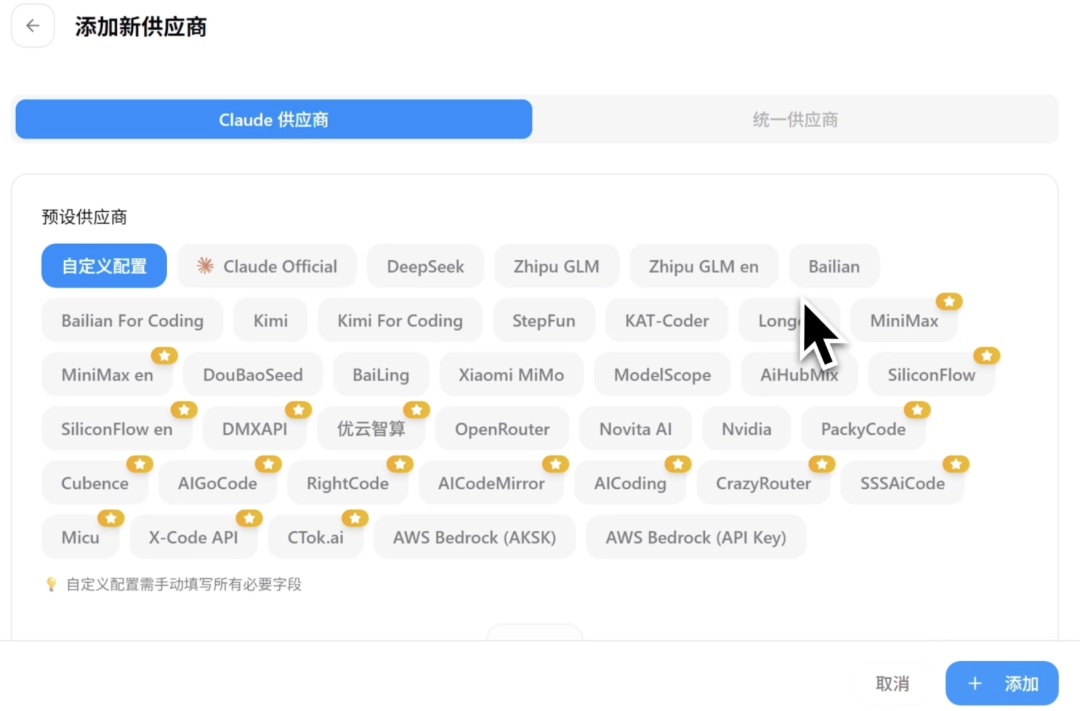This screenshot has width=1080, height=711.
Task: Switch to the Claude 供应商 tab
Action: coord(273,120)
